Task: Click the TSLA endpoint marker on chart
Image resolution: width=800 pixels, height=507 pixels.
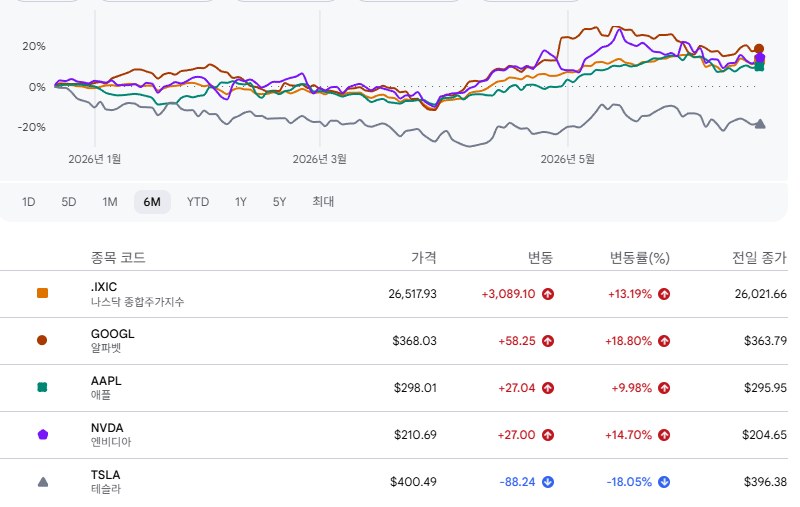Action: tap(760, 123)
